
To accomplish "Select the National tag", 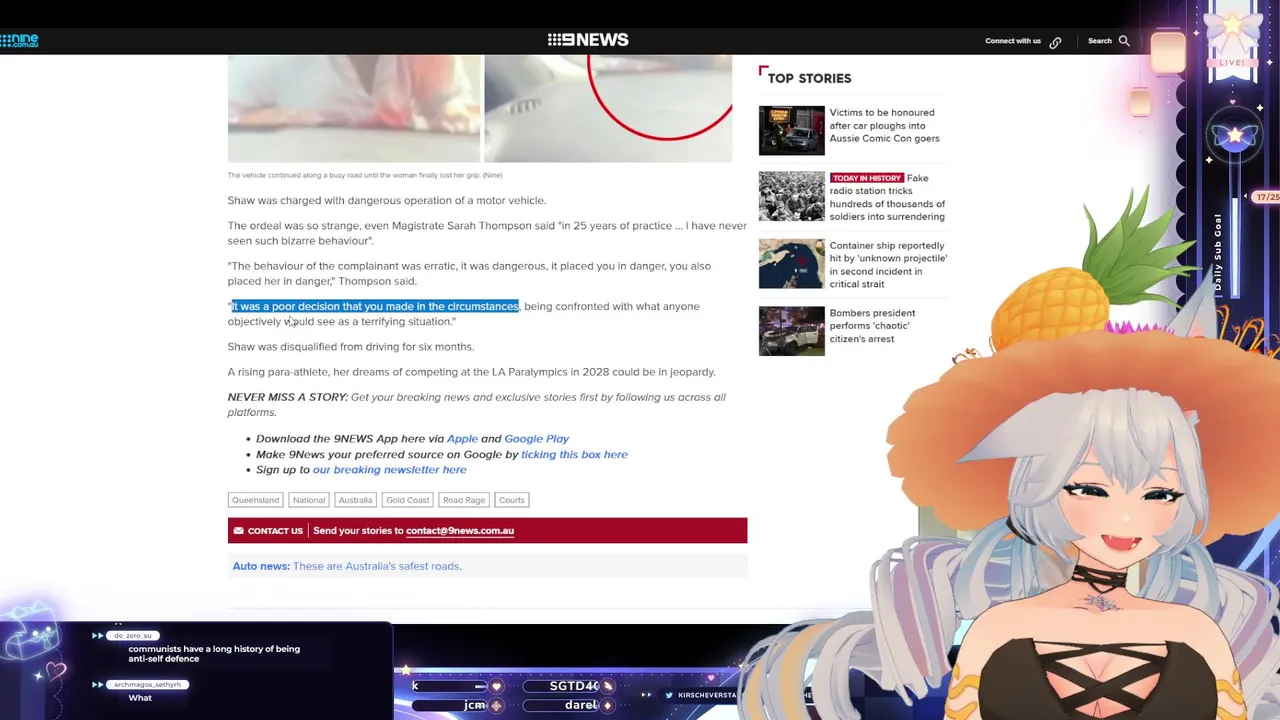I will [308, 500].
